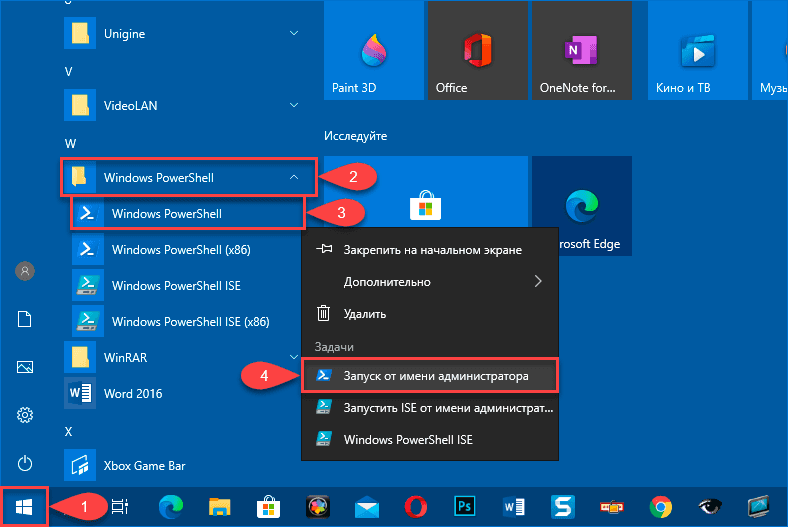Open the WinRAR folder
The height and width of the screenshot is (527, 788).
pos(182,358)
